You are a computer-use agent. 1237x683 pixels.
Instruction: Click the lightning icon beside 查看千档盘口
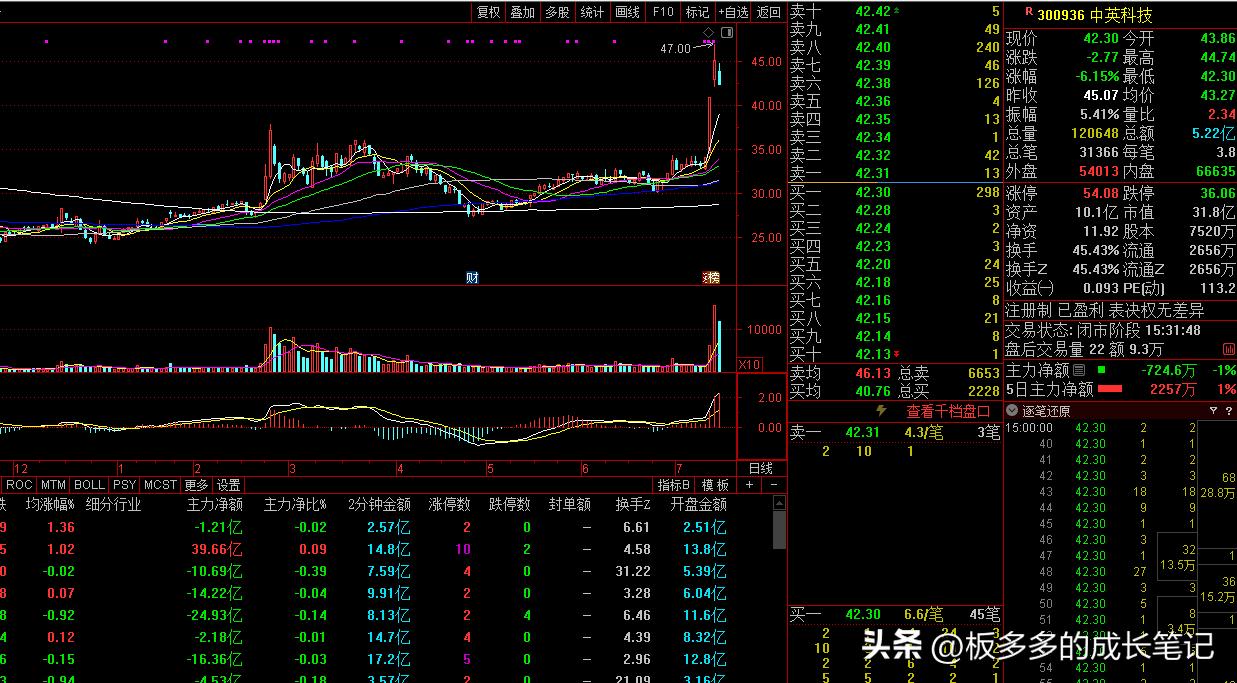881,412
